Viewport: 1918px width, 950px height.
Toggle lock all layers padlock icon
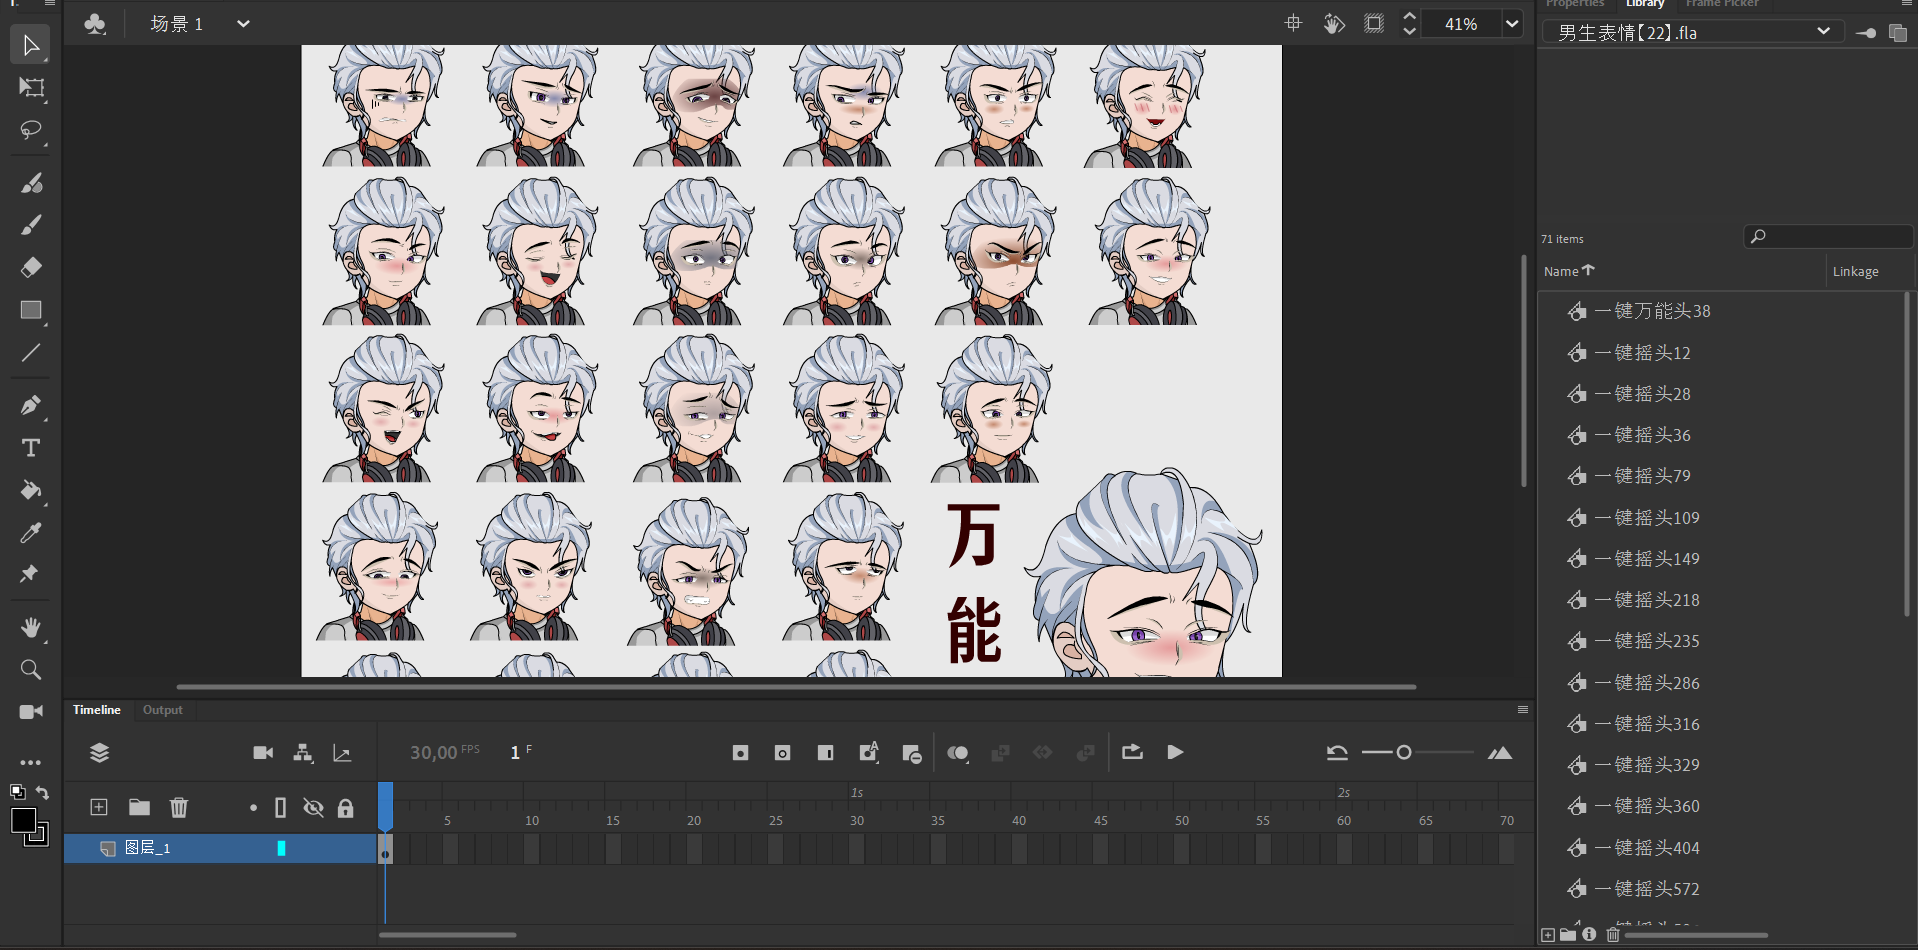[x=346, y=808]
